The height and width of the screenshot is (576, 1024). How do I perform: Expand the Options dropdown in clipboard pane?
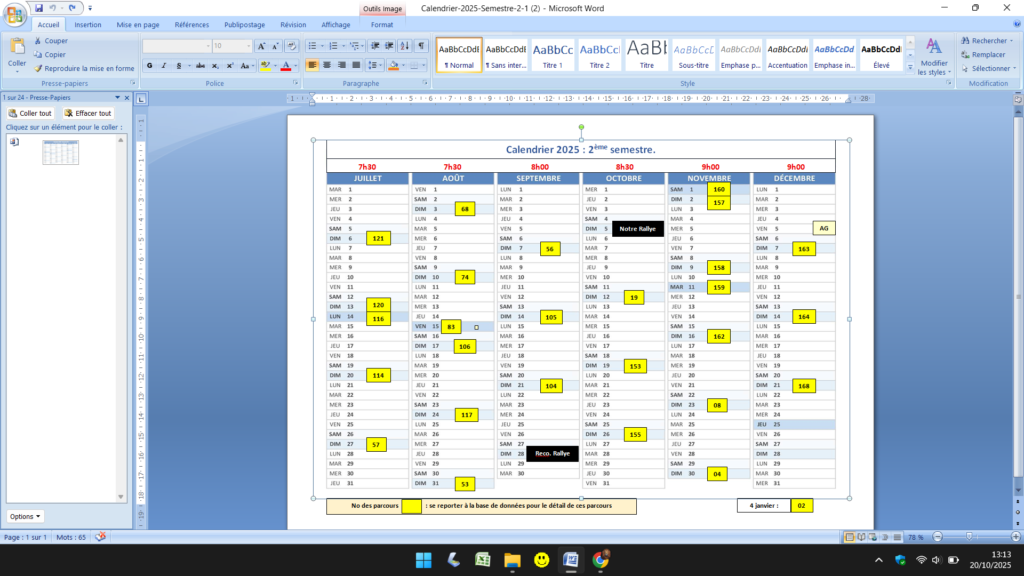tap(25, 516)
